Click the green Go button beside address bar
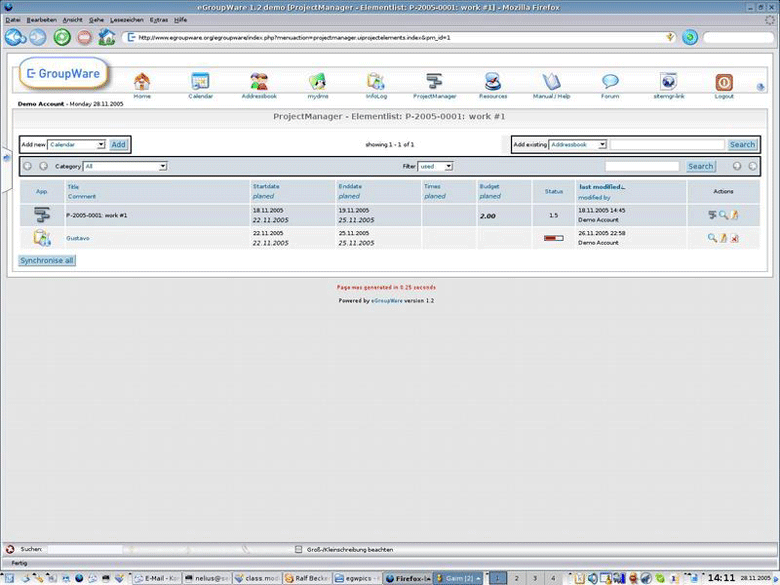780x585 pixels. (x=690, y=37)
